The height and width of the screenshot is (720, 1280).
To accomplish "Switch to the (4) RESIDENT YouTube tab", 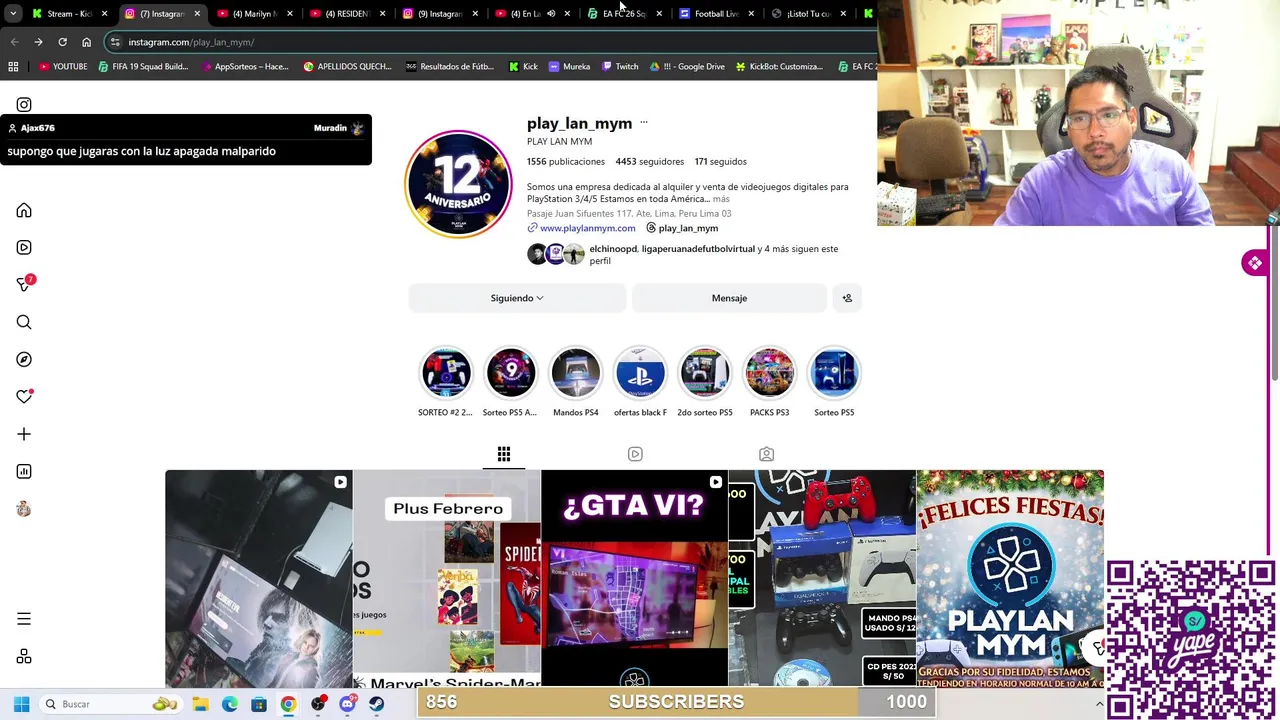I will pyautogui.click(x=347, y=14).
